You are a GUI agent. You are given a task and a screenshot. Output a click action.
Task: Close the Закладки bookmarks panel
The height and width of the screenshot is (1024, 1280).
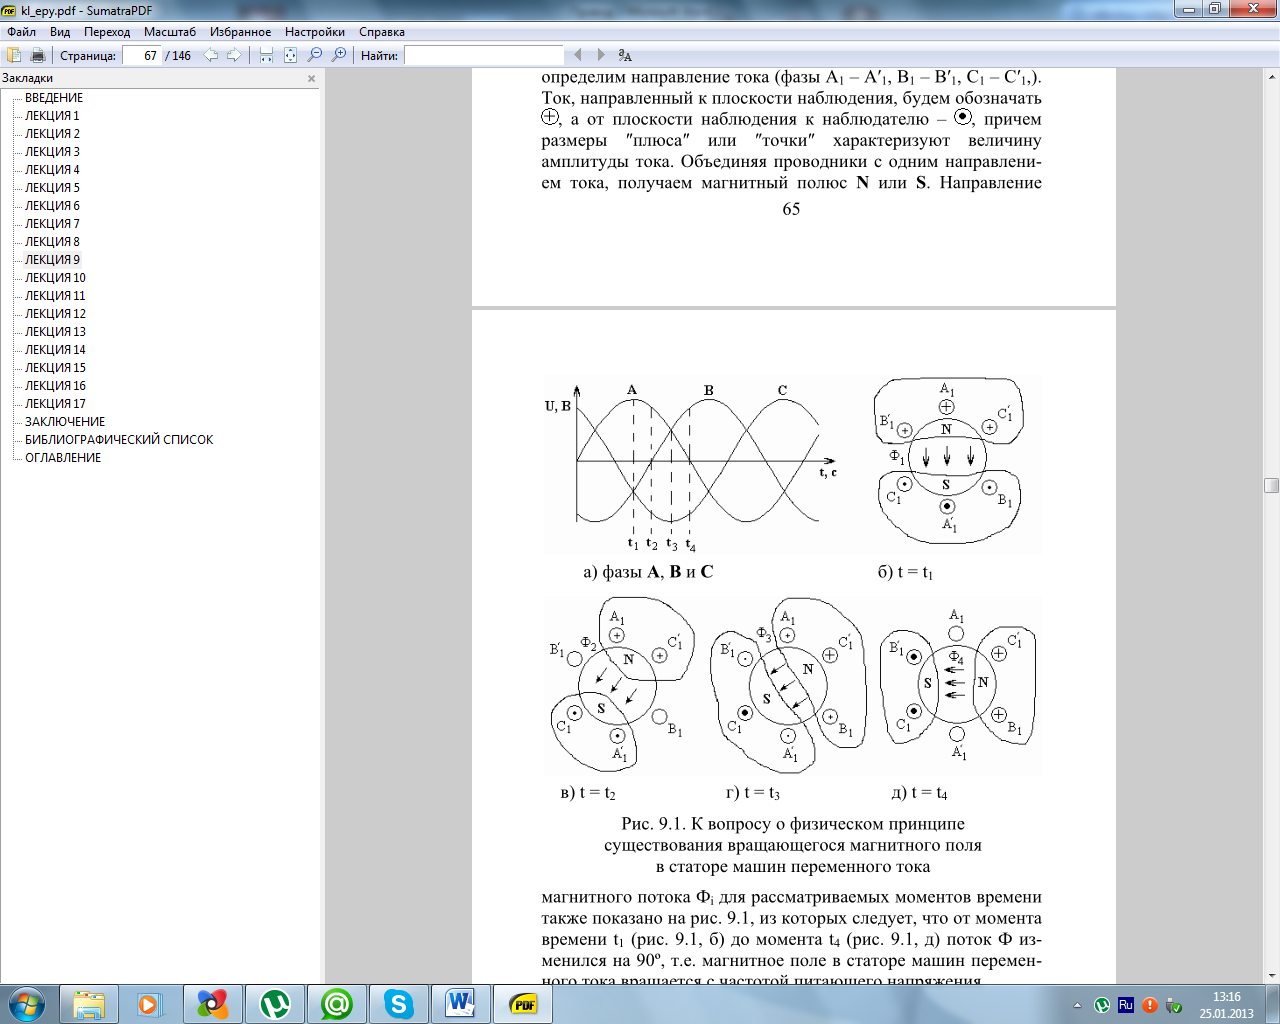point(311,78)
